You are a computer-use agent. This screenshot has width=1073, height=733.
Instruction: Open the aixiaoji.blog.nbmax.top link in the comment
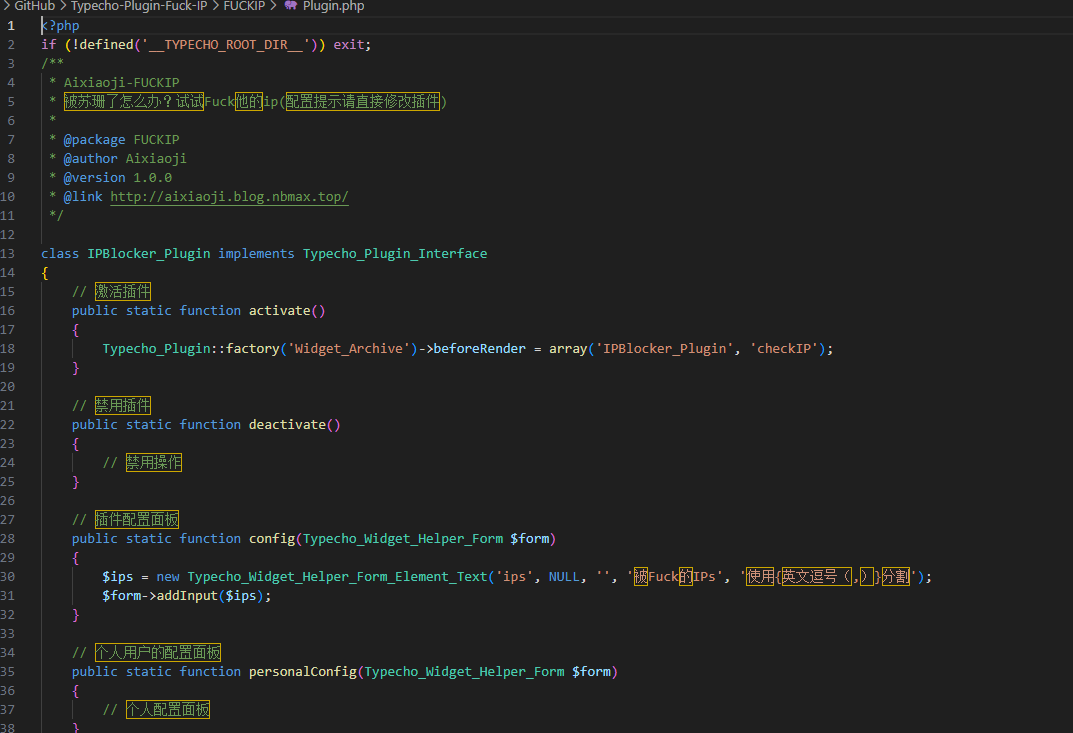(229, 197)
